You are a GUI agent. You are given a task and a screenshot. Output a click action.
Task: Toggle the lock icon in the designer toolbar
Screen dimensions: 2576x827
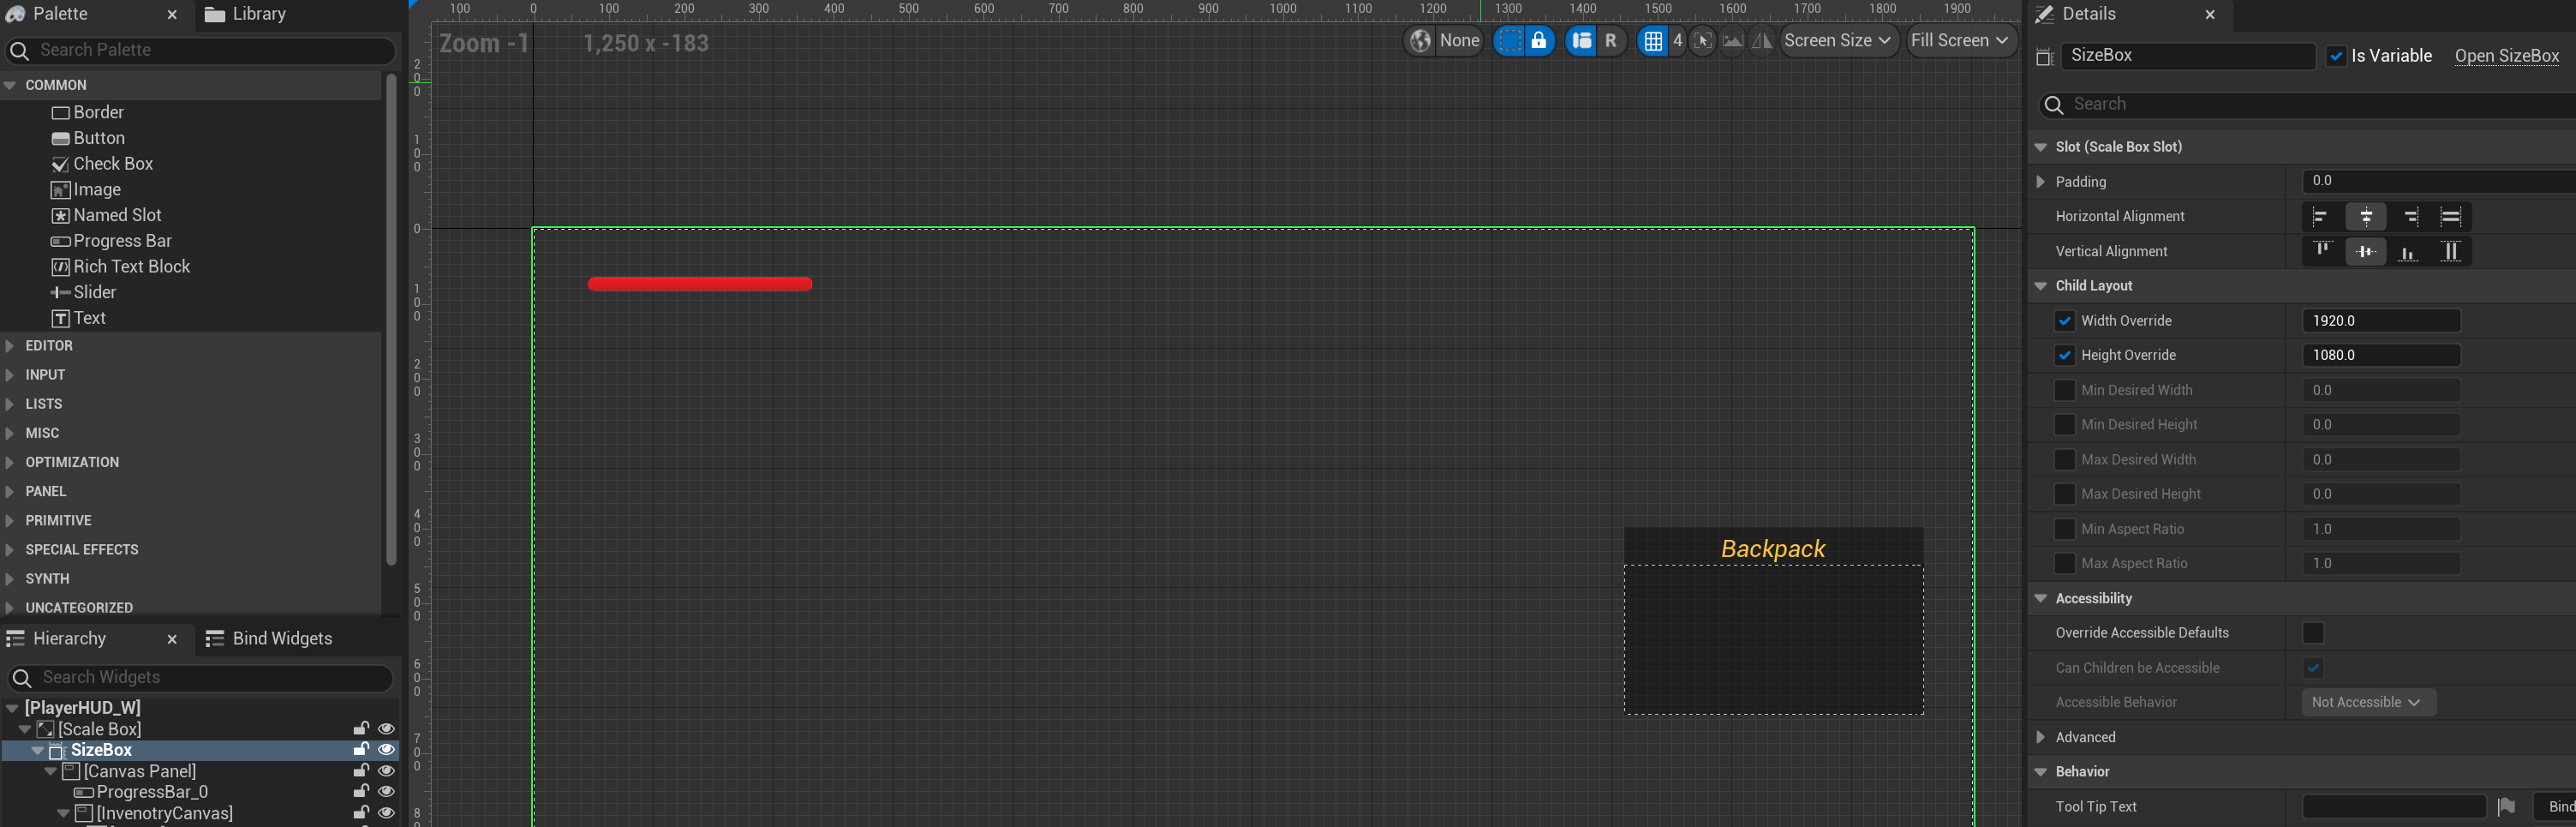coord(1539,41)
